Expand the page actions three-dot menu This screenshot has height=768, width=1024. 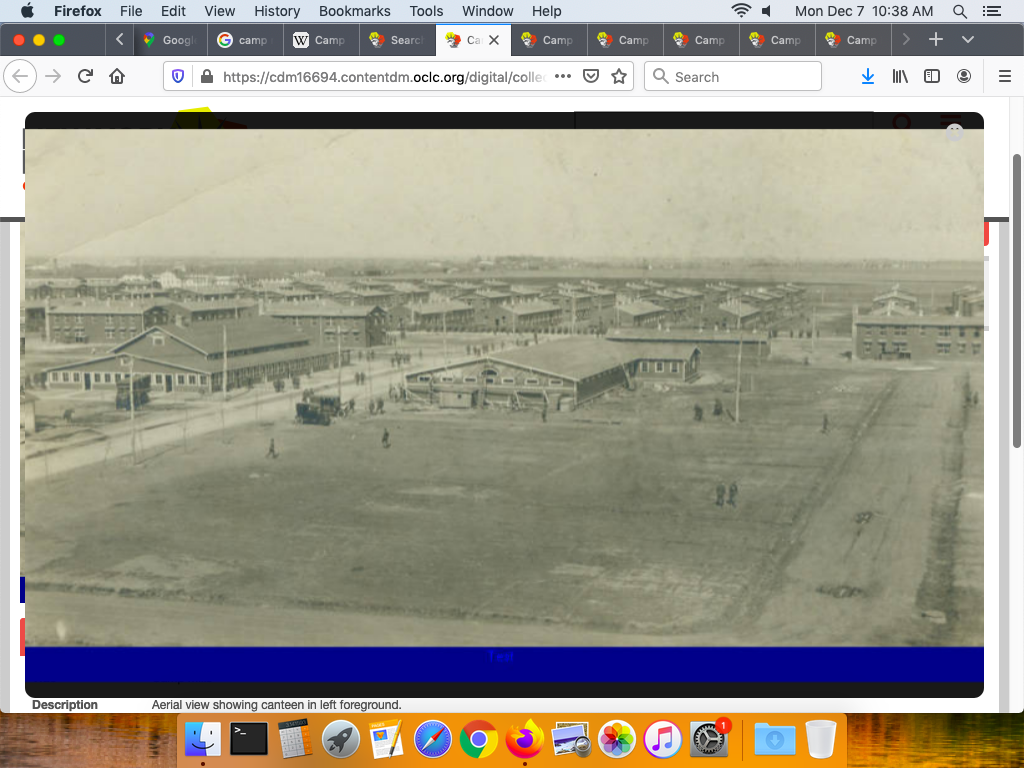563,77
